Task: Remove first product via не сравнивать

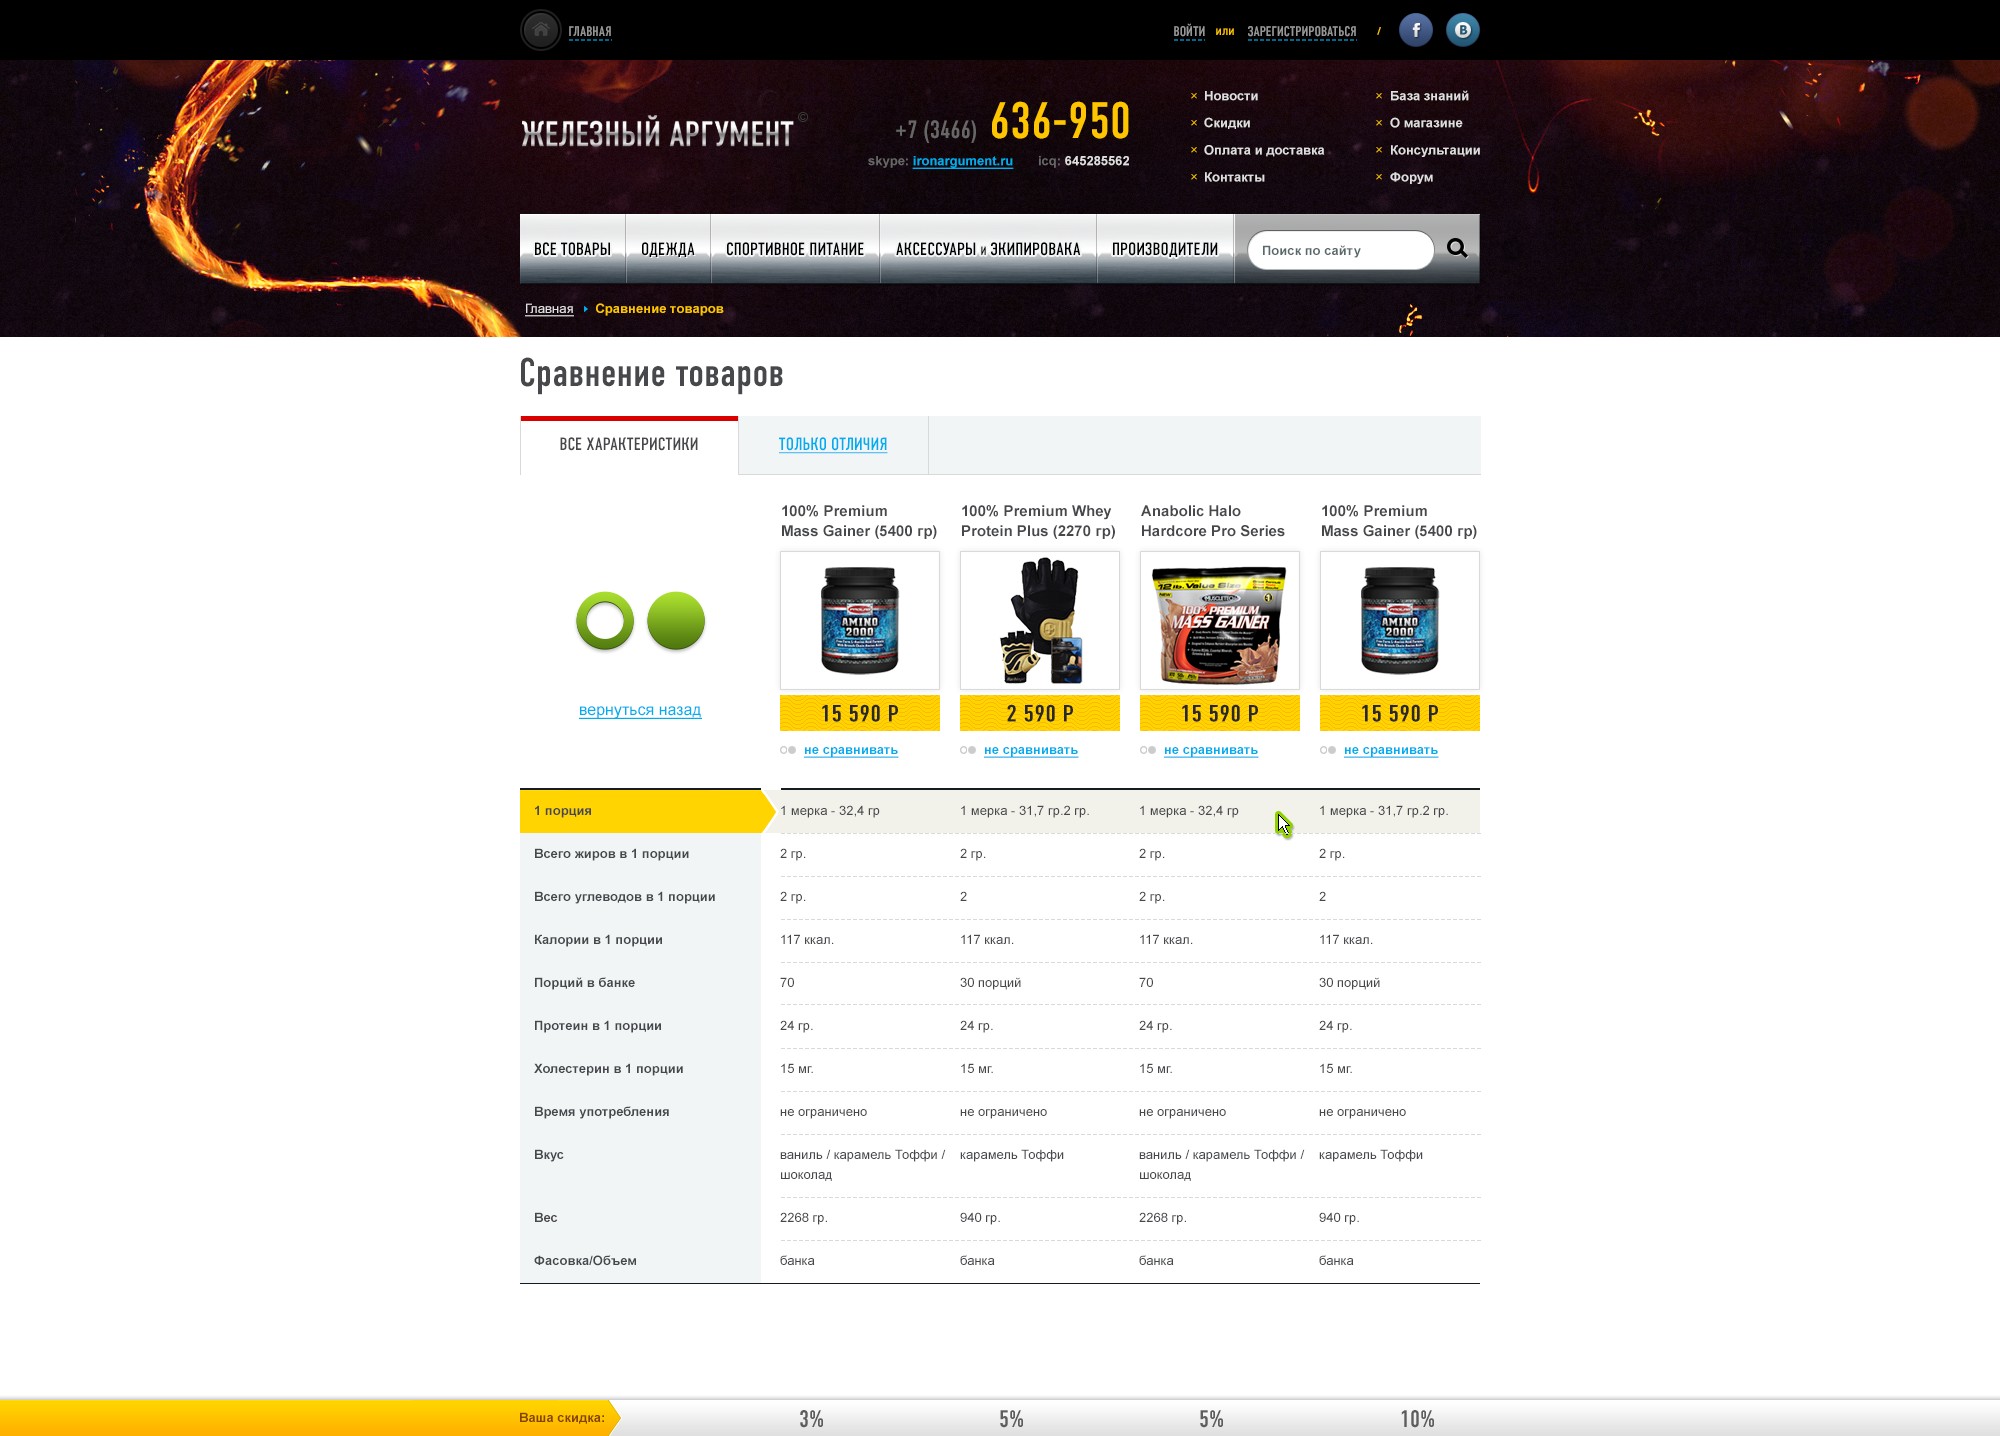Action: click(851, 750)
